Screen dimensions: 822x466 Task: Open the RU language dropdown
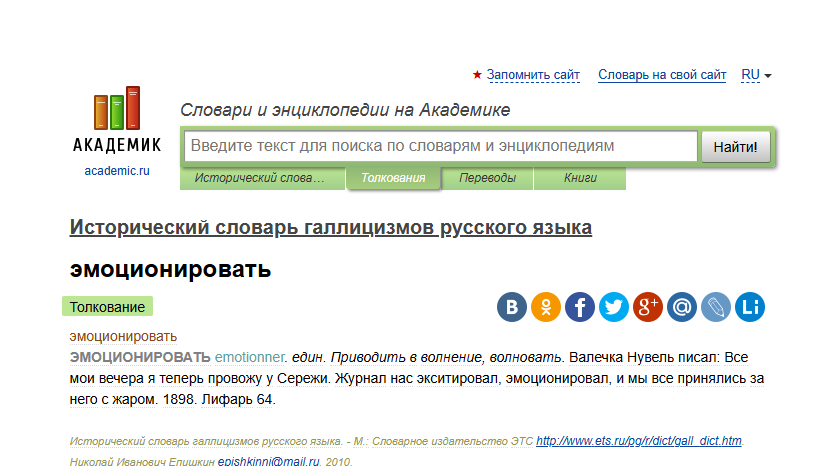tap(756, 75)
